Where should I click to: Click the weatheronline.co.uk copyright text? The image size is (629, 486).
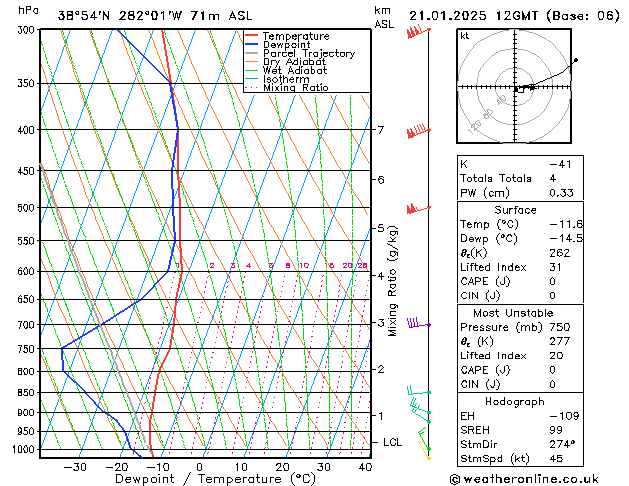[524, 479]
